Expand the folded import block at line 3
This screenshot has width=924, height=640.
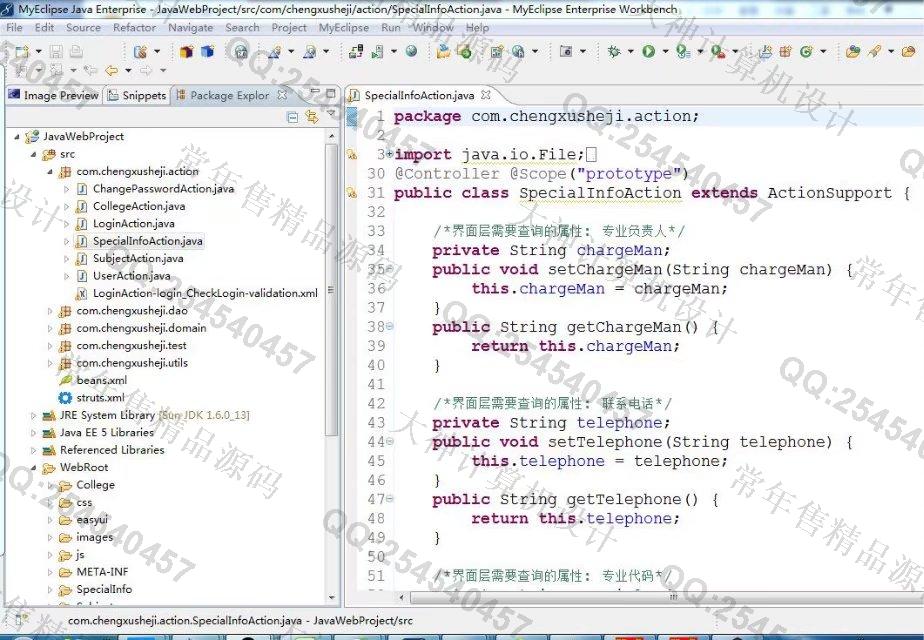[x=390, y=154]
